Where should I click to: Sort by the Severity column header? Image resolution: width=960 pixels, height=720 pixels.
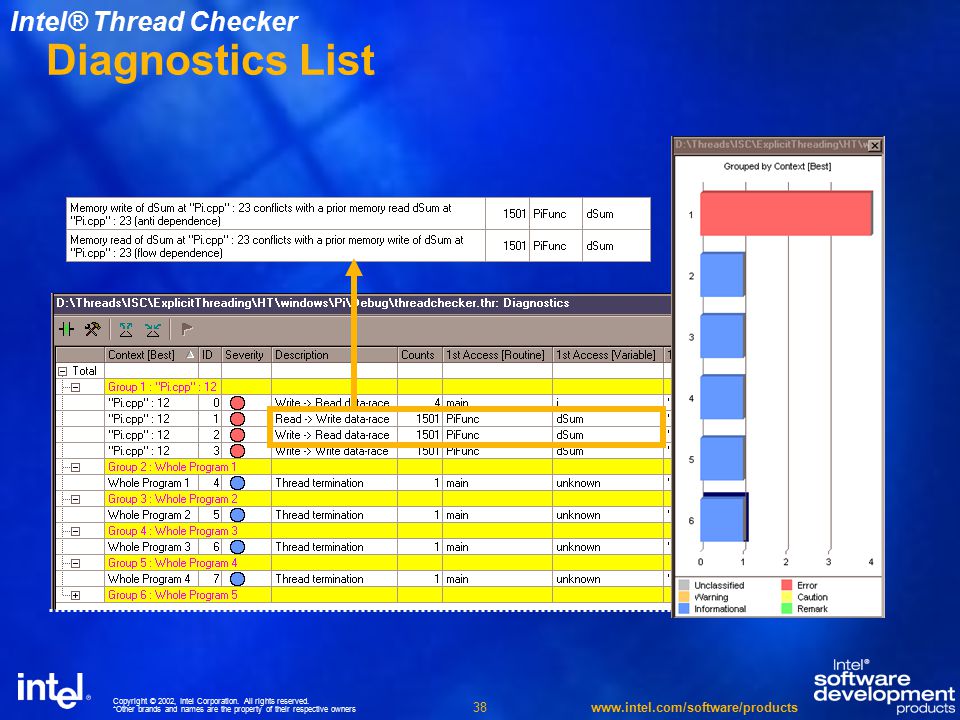tap(246, 355)
